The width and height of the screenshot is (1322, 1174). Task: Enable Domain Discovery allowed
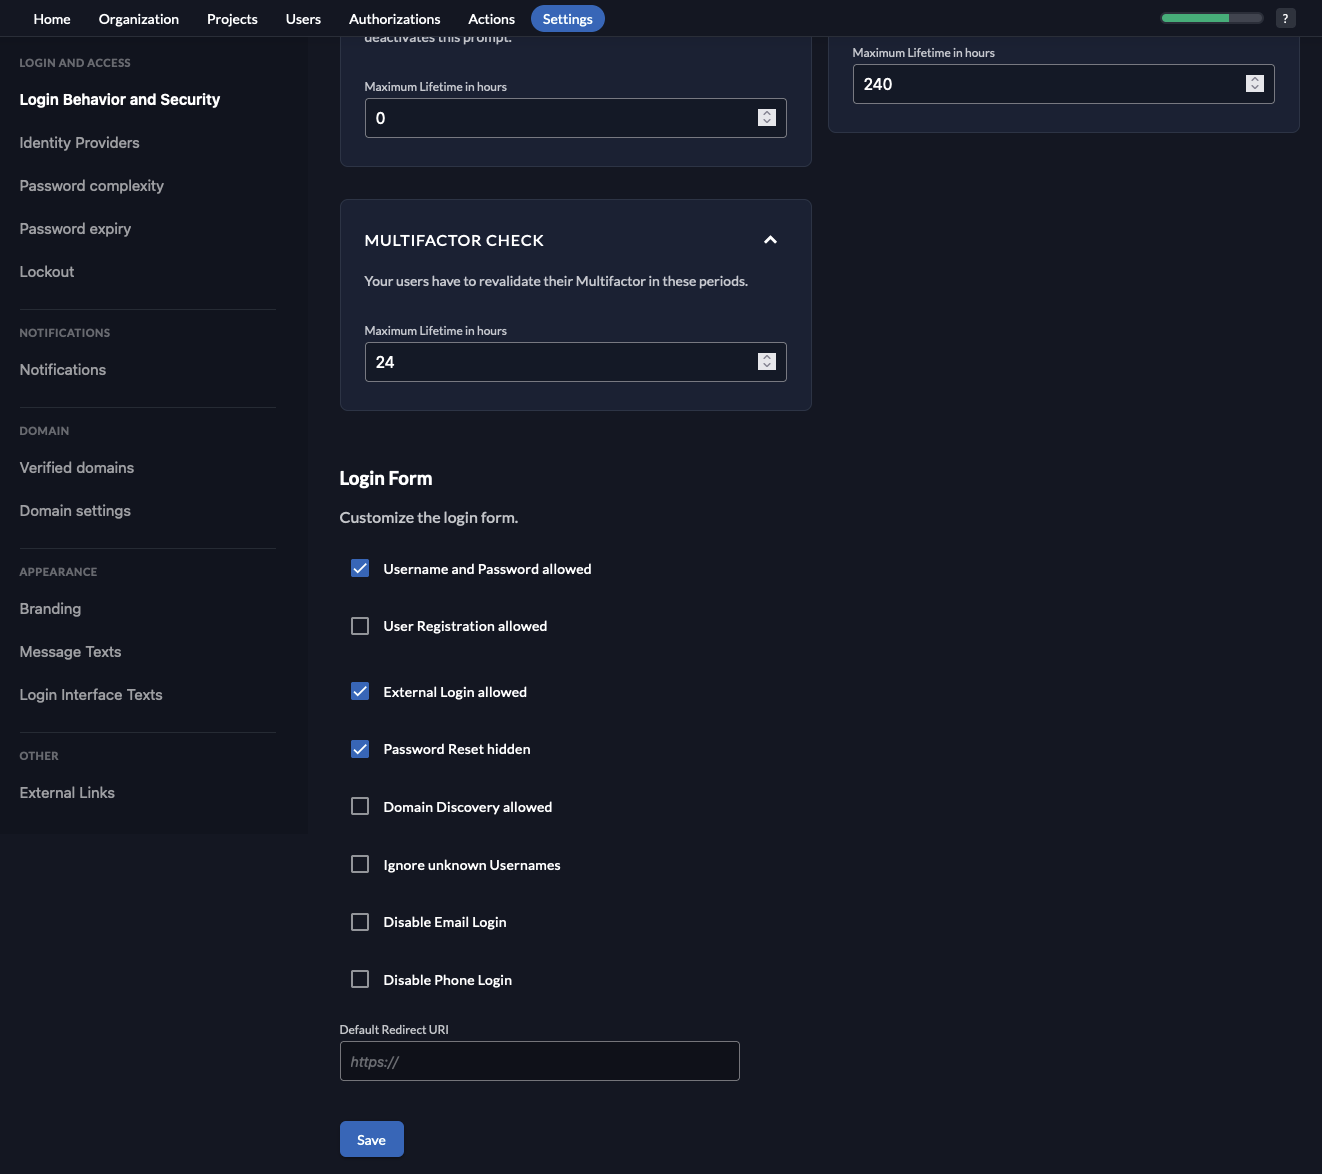coord(360,806)
